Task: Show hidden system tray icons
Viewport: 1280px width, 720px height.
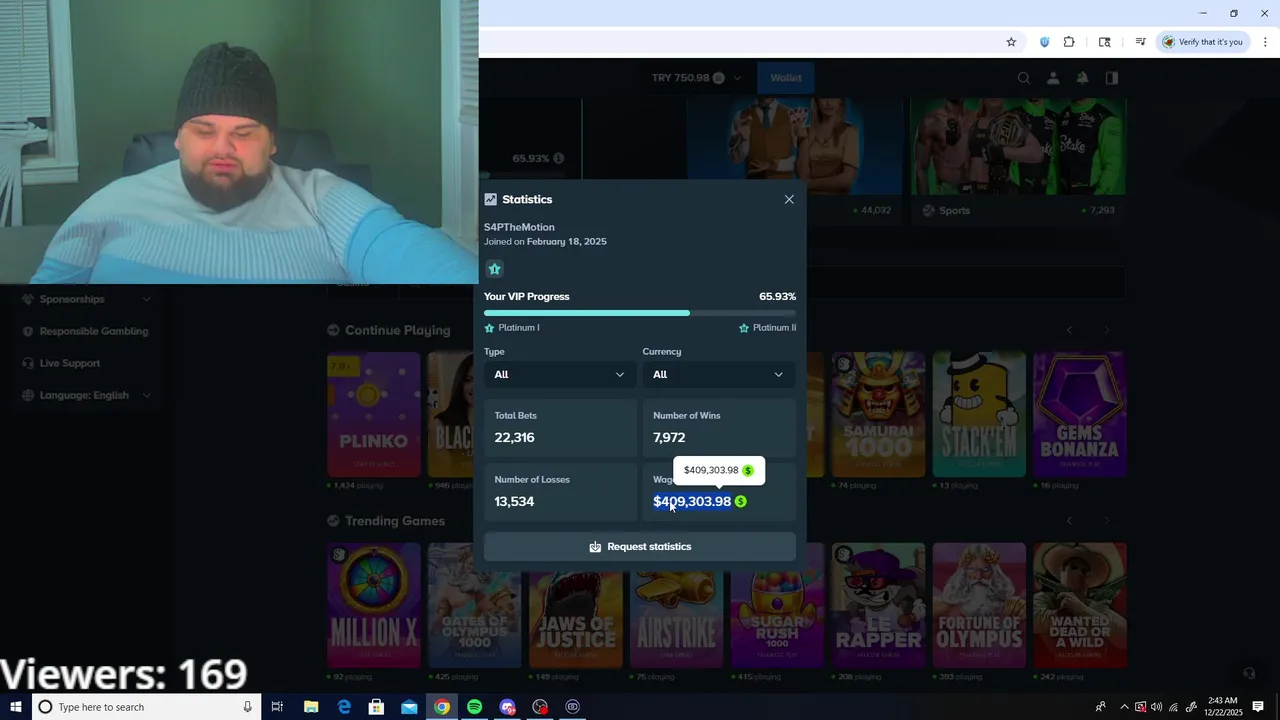Action: (x=1124, y=707)
